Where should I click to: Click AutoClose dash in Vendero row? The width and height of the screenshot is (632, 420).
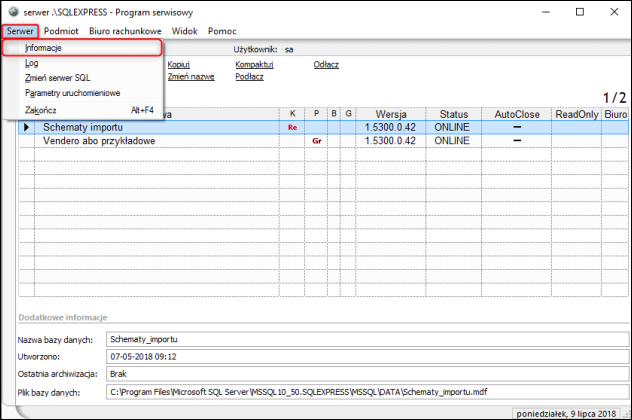[517, 141]
